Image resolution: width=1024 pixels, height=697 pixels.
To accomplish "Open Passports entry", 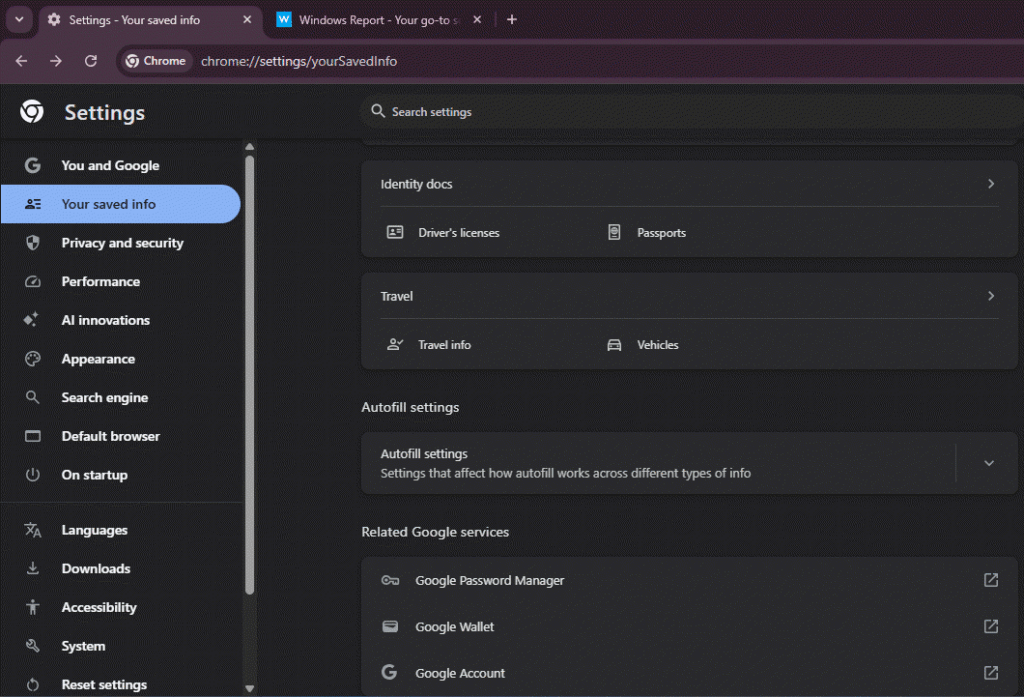I will pos(662,233).
